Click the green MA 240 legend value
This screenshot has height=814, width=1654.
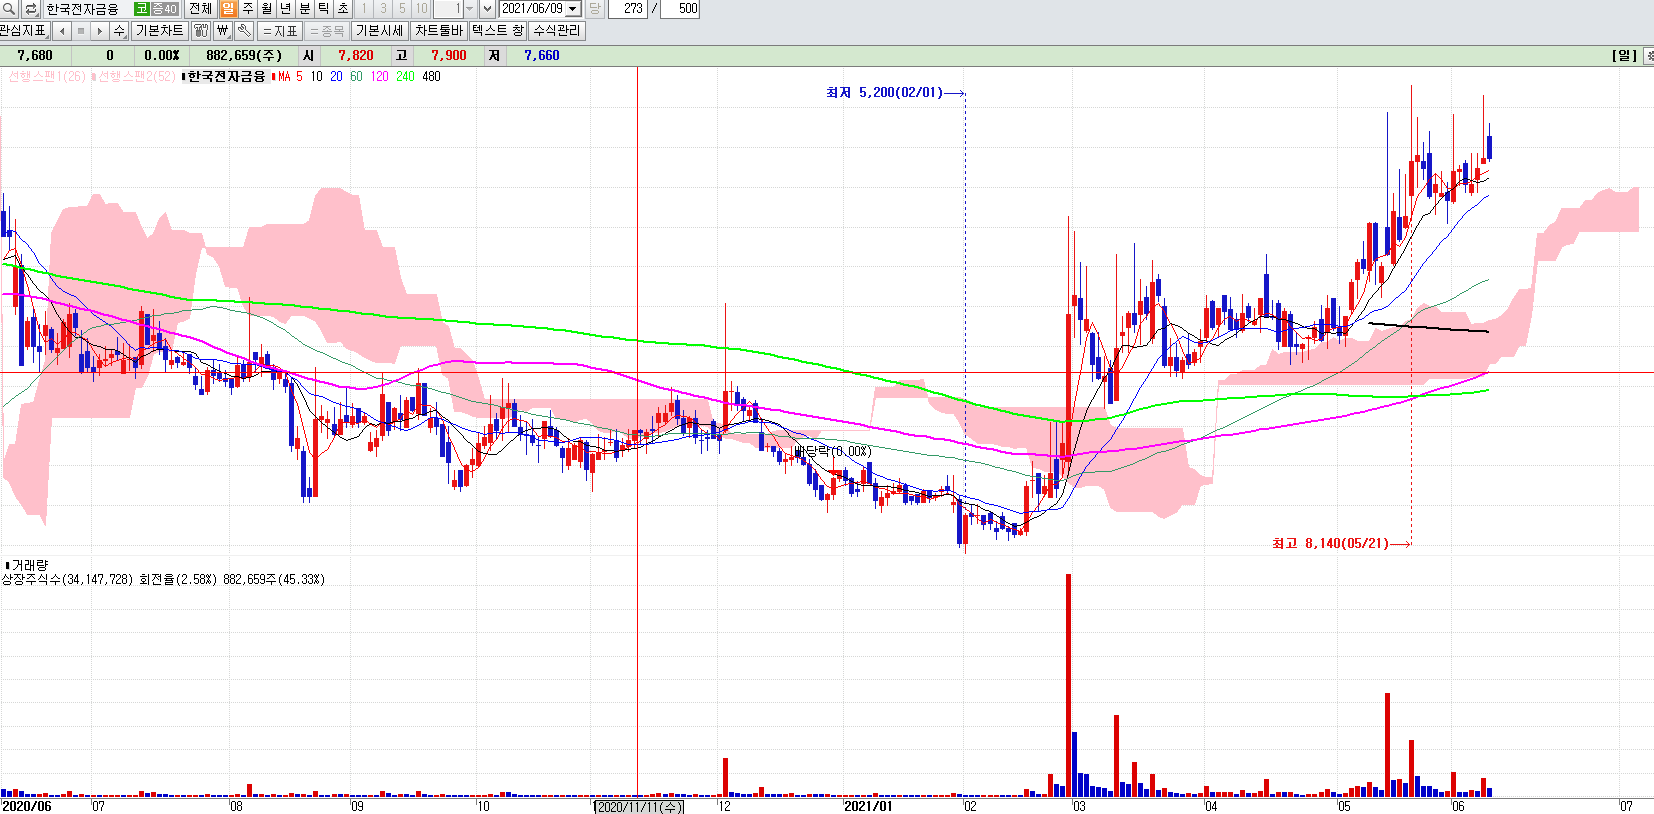pyautogui.click(x=404, y=77)
